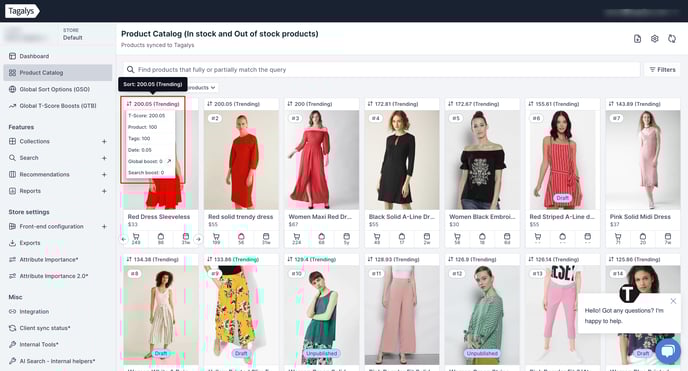This screenshot has width=688, height=371.
Task: Click global boost arrow link icon
Action: pyautogui.click(x=169, y=161)
